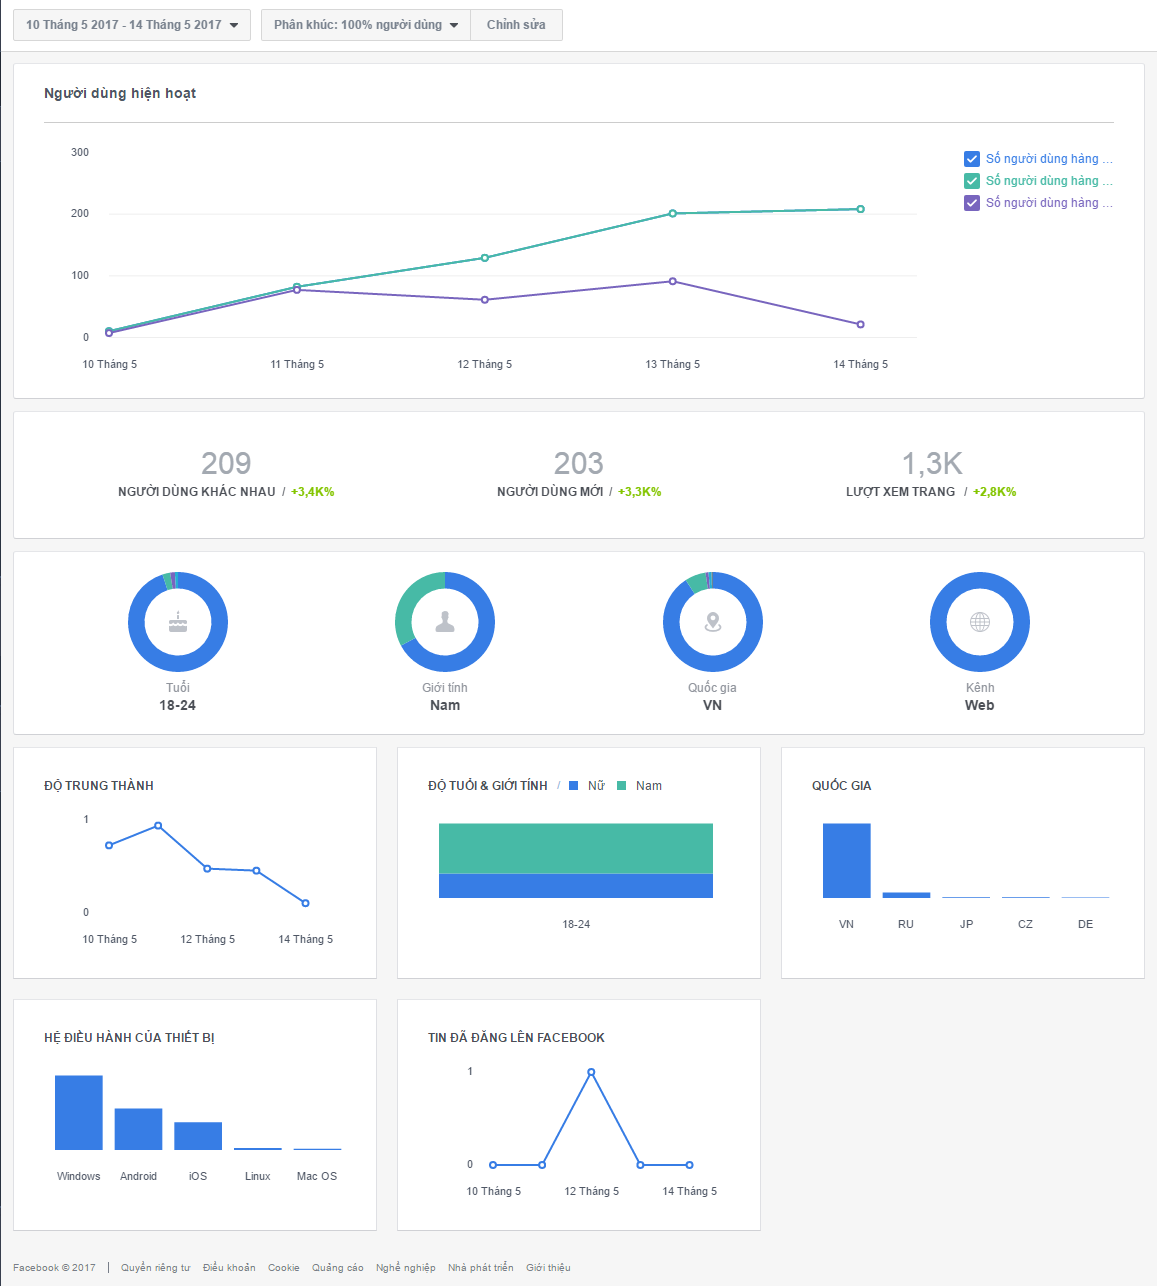Viewport: 1157px width, 1286px height.
Task: Click the birthday cake age icon
Action: (178, 622)
